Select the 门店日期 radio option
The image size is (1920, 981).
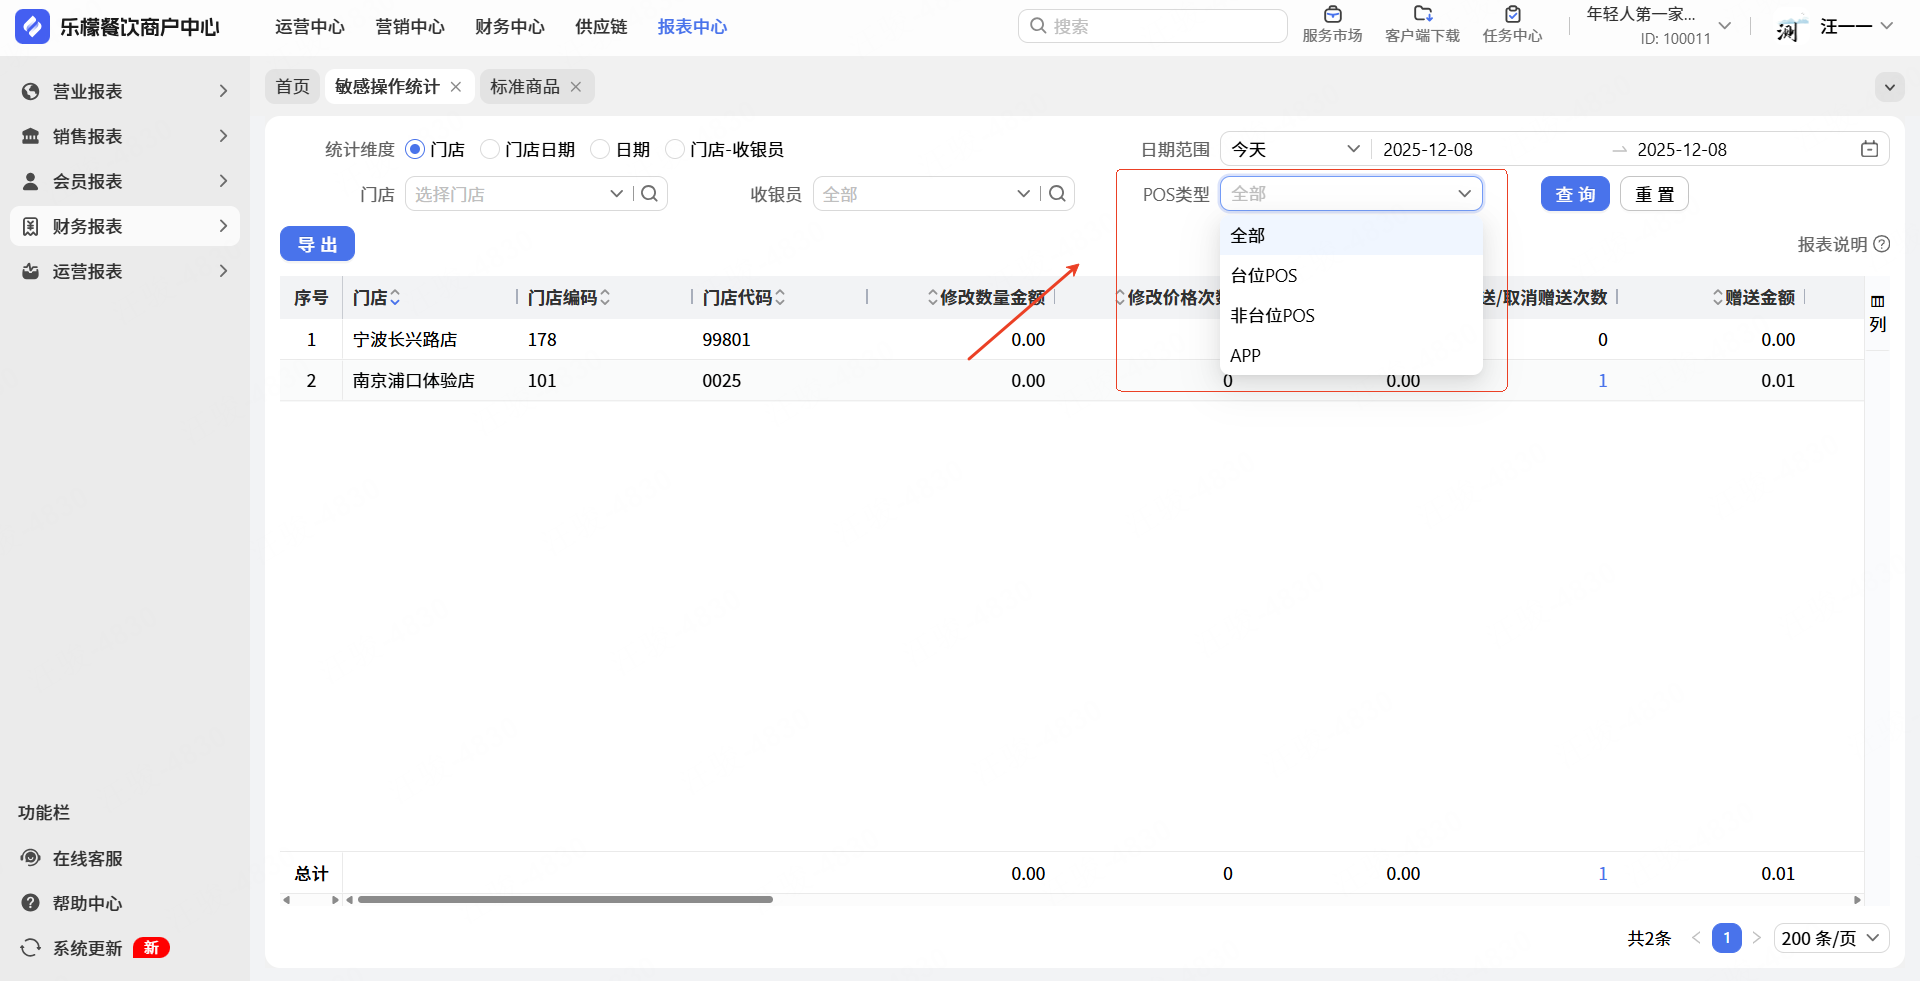[x=490, y=149]
